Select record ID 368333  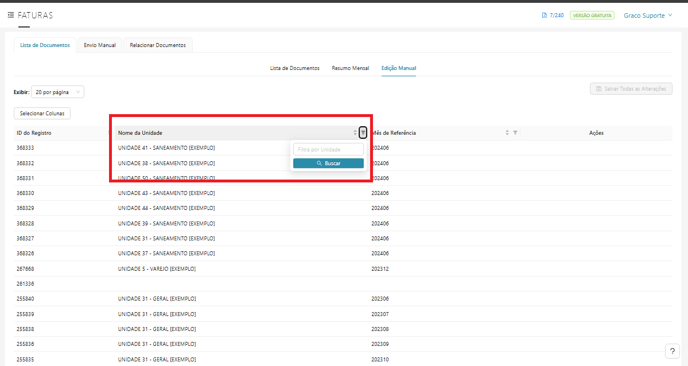25,148
